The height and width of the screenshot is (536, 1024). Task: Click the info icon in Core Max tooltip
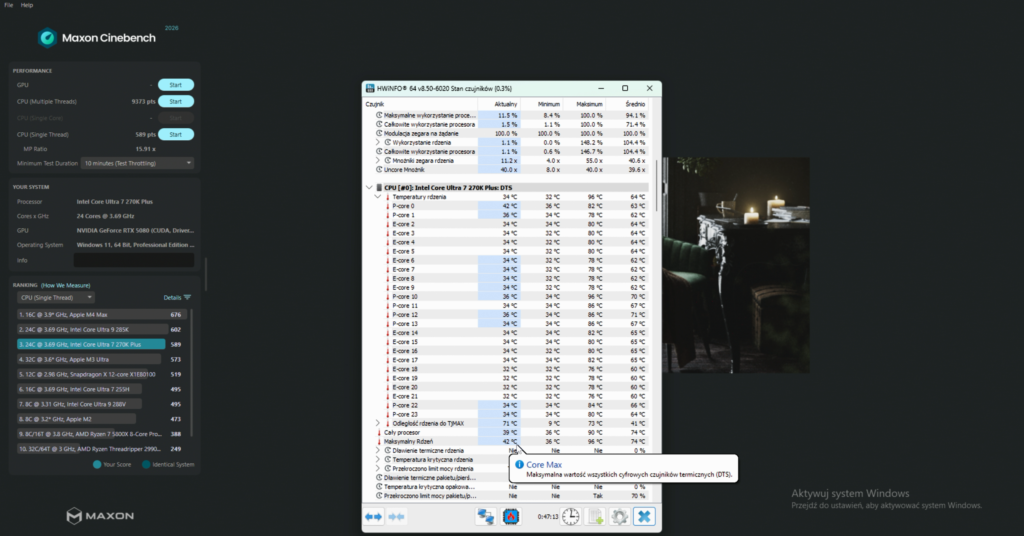519,464
